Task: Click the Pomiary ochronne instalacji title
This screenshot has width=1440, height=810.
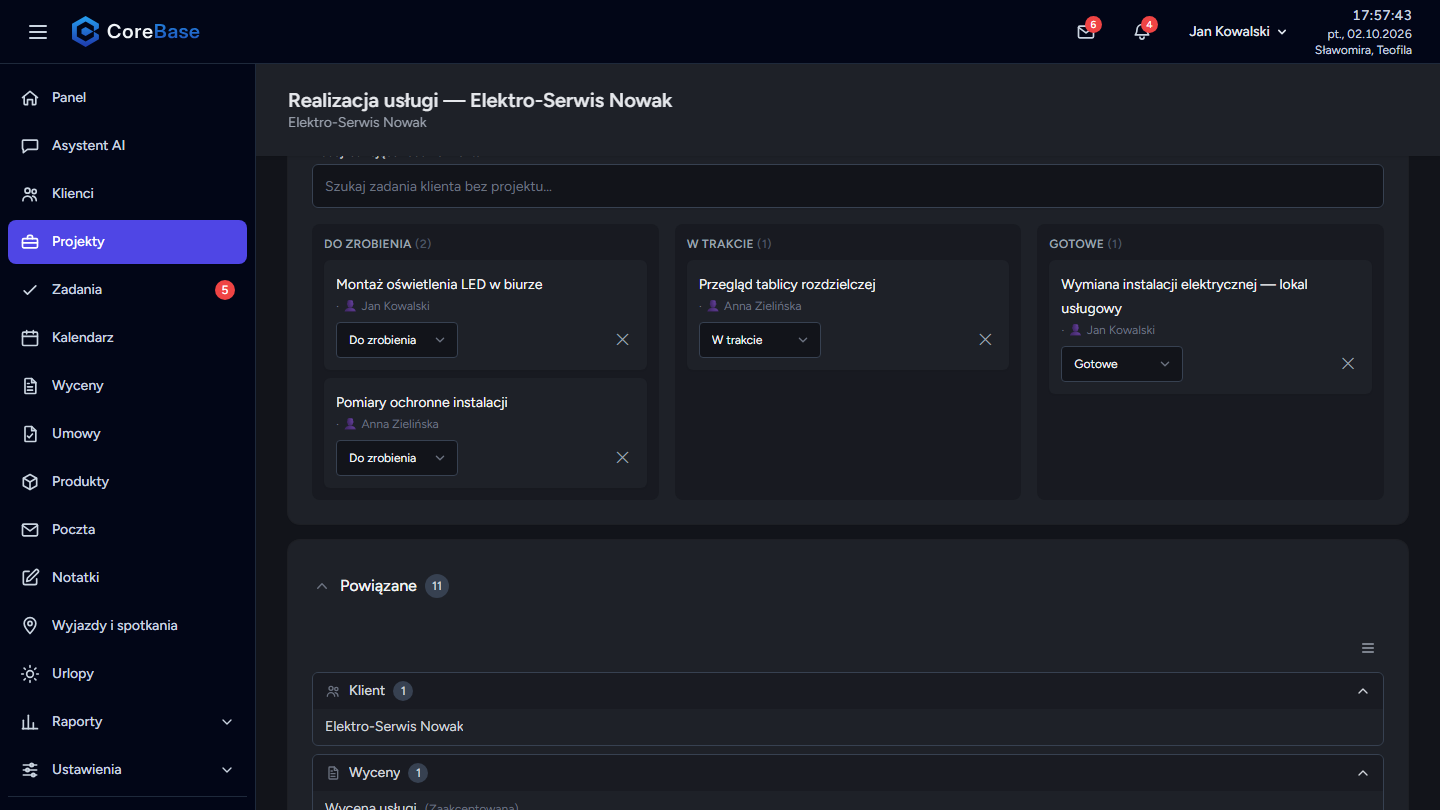Action: tap(422, 402)
